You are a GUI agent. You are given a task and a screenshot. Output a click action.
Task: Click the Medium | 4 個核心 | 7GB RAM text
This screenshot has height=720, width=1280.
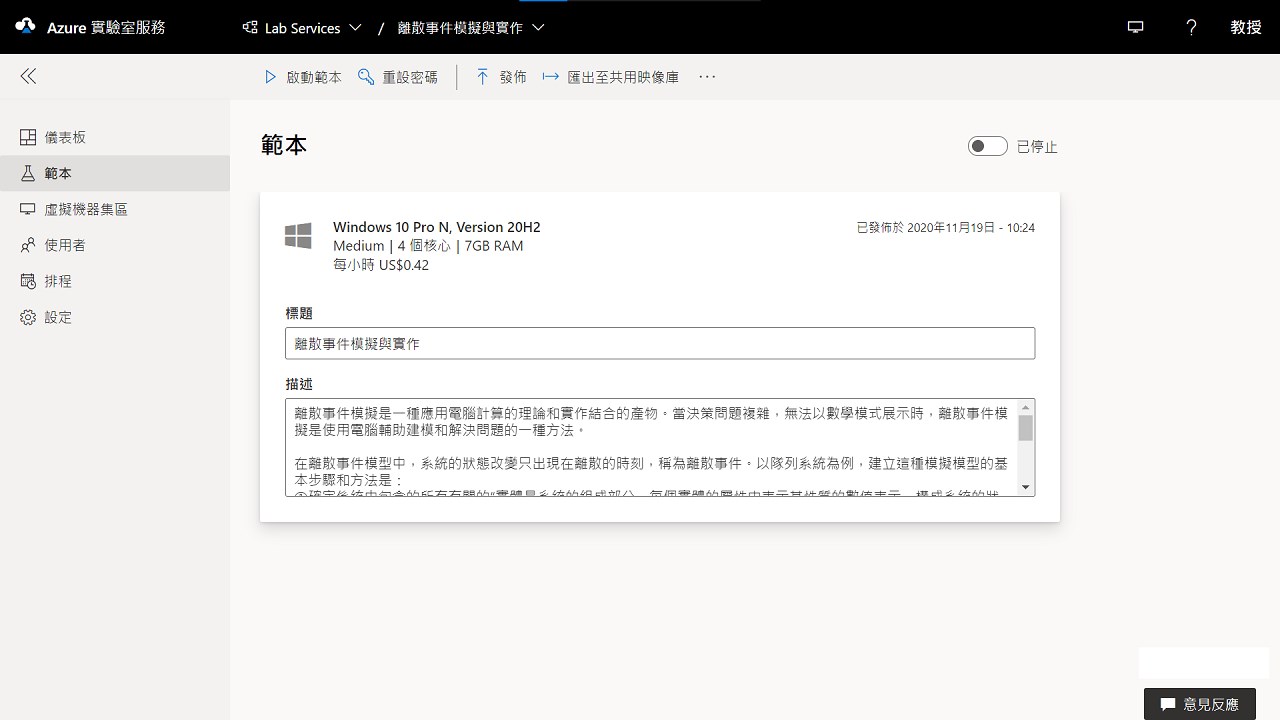(x=428, y=246)
